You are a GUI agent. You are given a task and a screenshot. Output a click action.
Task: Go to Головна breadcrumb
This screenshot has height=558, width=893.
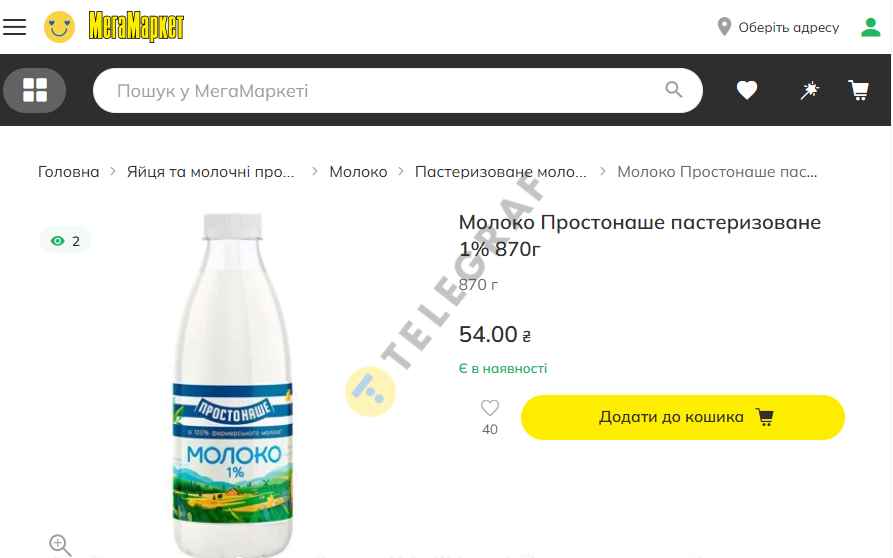(x=68, y=171)
